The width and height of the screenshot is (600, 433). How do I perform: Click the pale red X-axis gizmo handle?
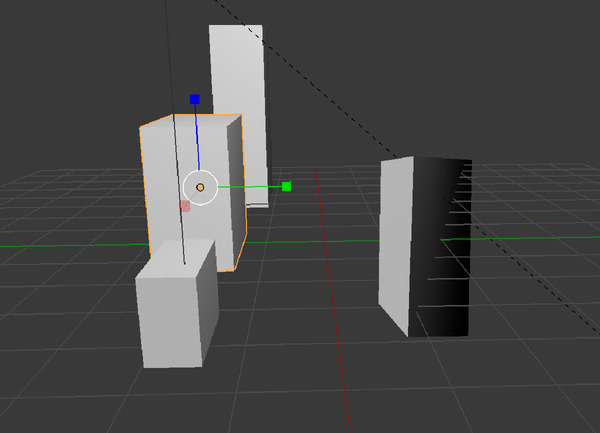pyautogui.click(x=185, y=206)
